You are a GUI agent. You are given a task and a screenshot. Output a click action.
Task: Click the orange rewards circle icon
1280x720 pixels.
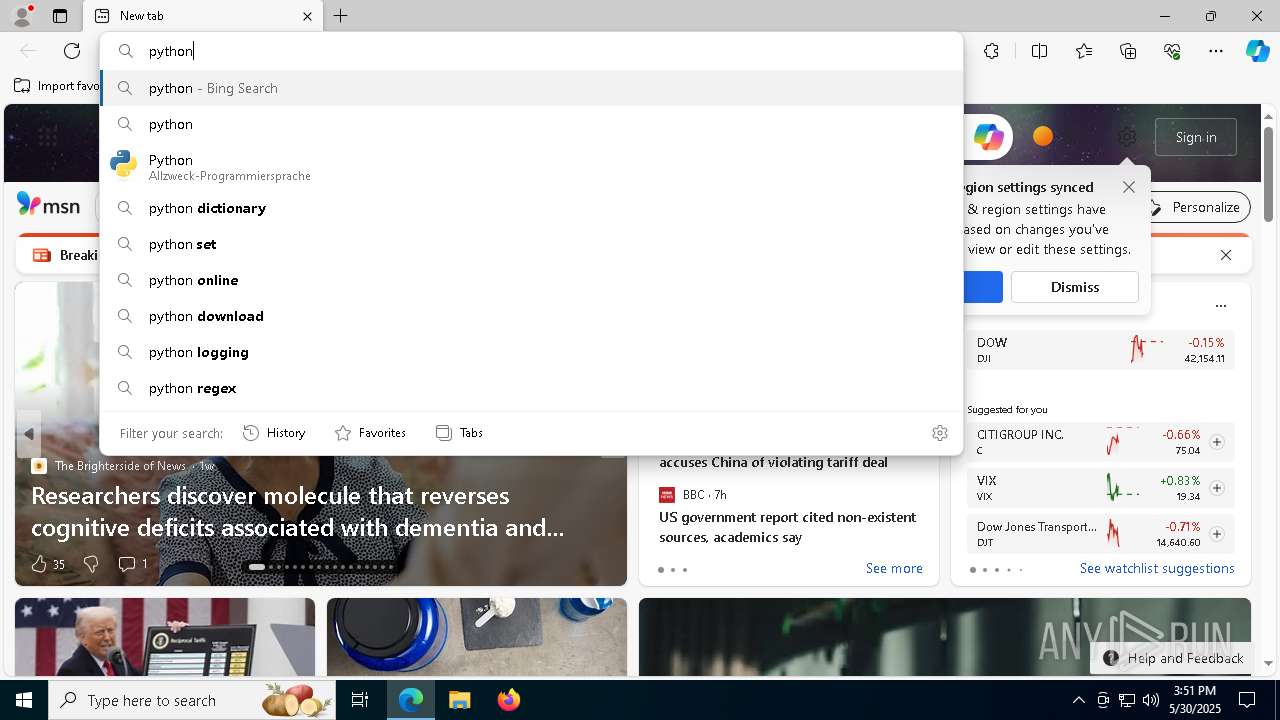[x=1043, y=137]
